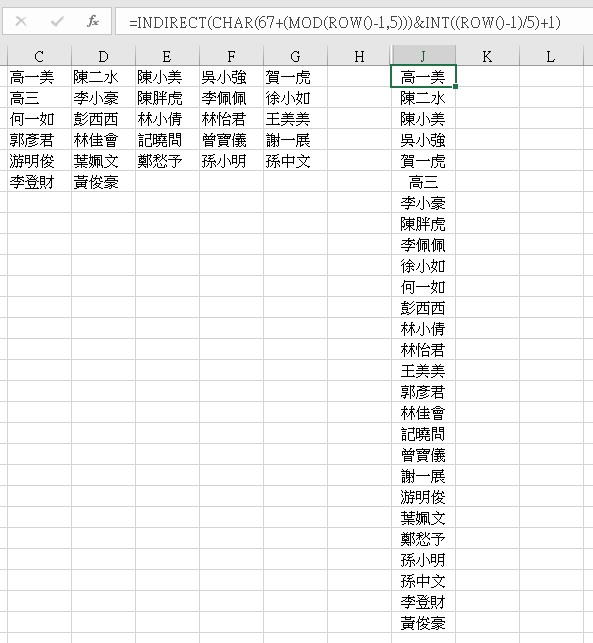Click inside the INDIRECT formula bar text
This screenshot has width=593, height=643.
(x=344, y=22)
